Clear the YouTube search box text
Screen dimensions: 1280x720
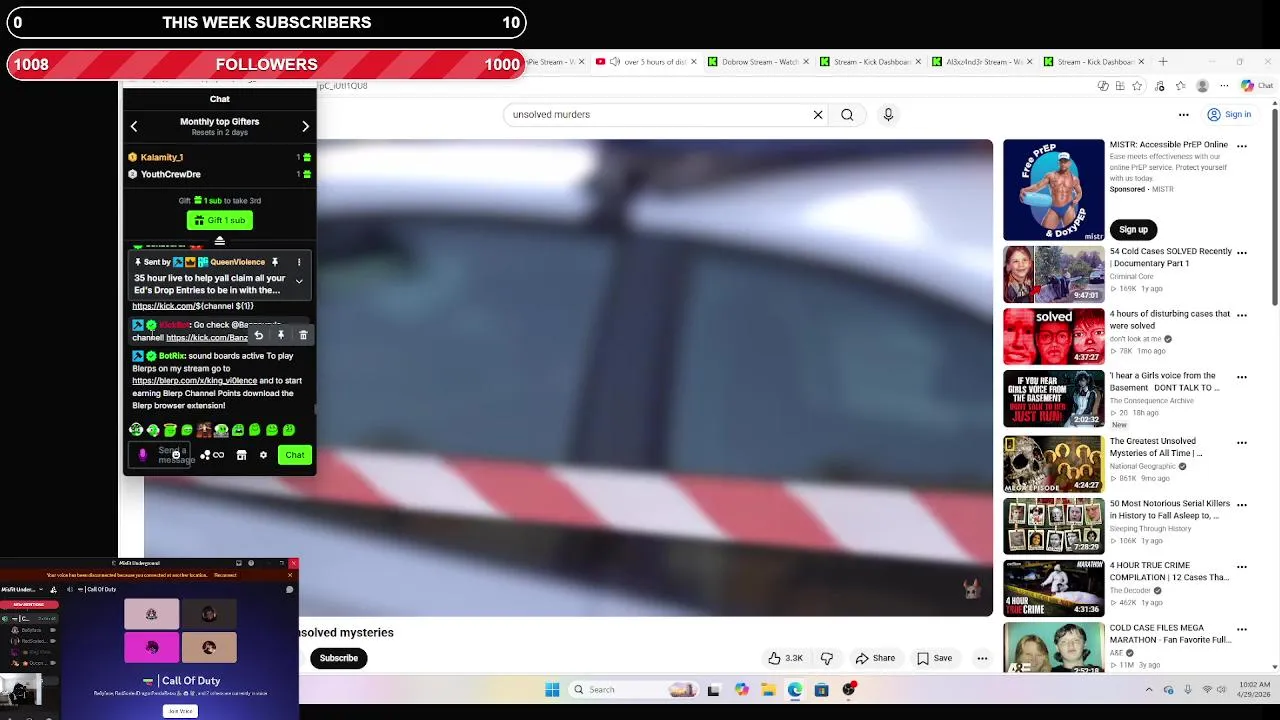(818, 115)
